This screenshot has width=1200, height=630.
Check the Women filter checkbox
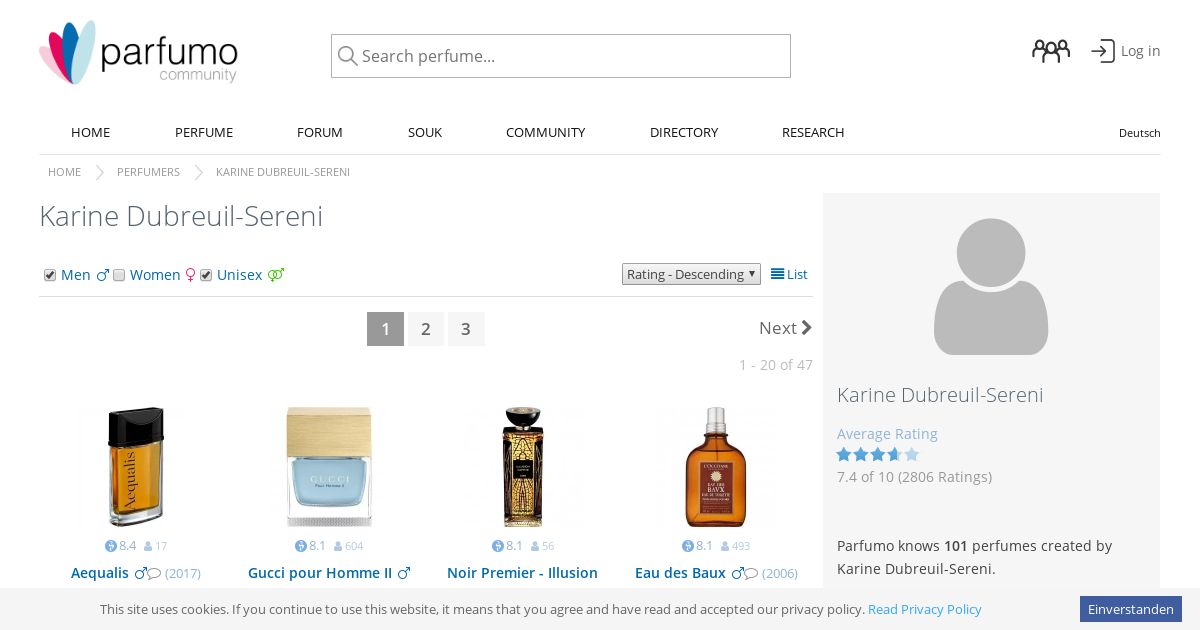pos(119,275)
